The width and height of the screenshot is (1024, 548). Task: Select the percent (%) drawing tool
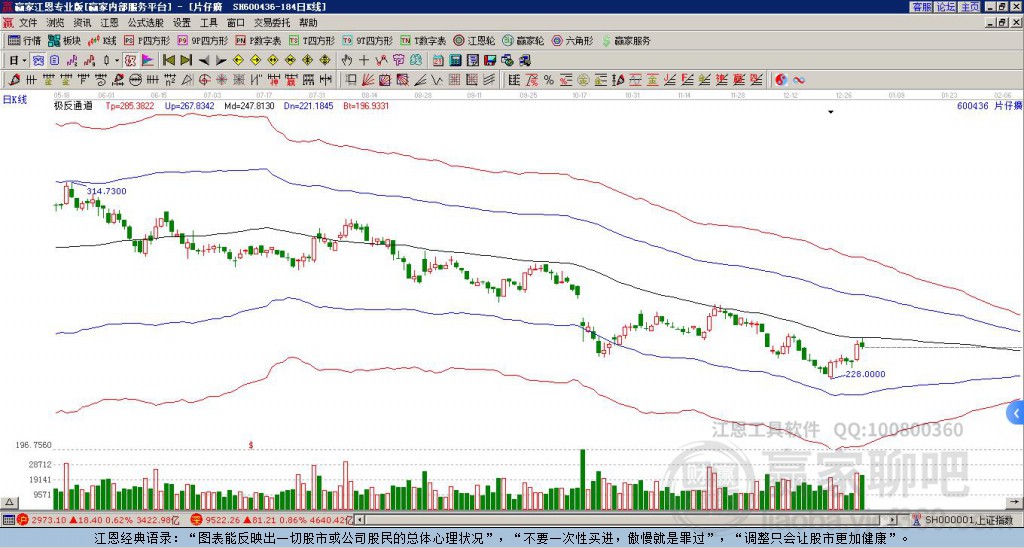pos(549,80)
